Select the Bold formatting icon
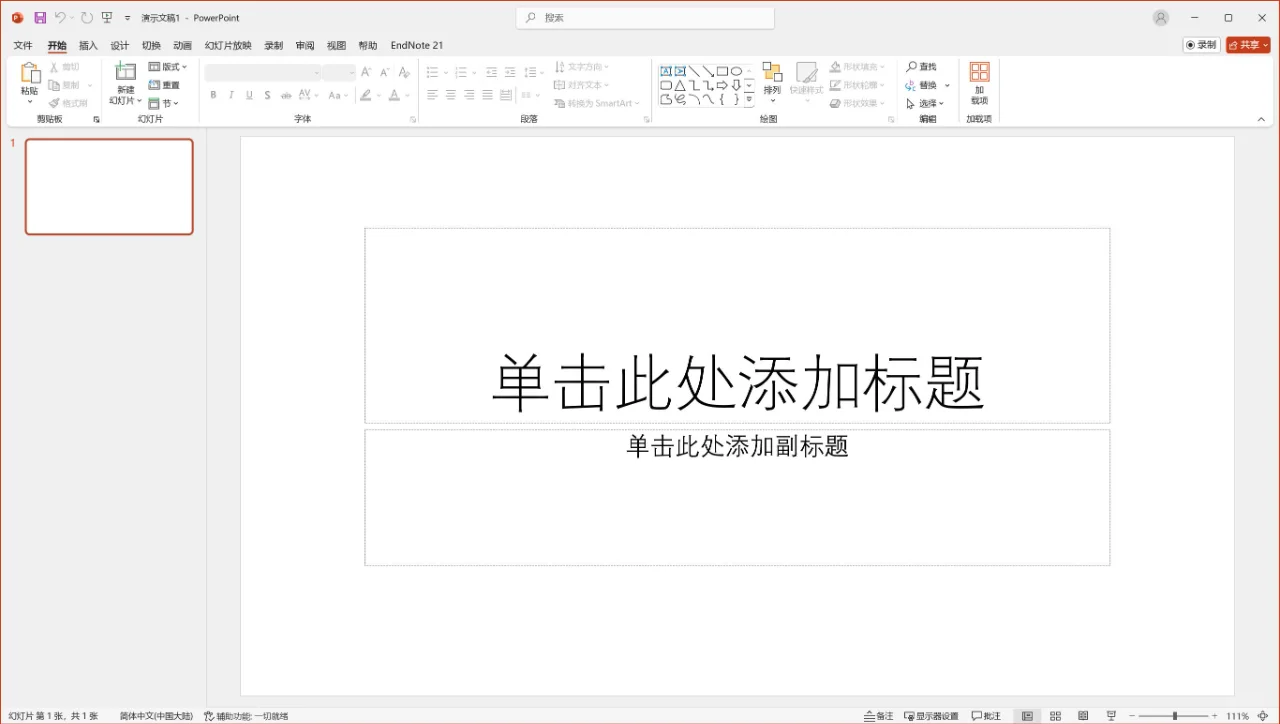The height and width of the screenshot is (724, 1280). click(212, 95)
